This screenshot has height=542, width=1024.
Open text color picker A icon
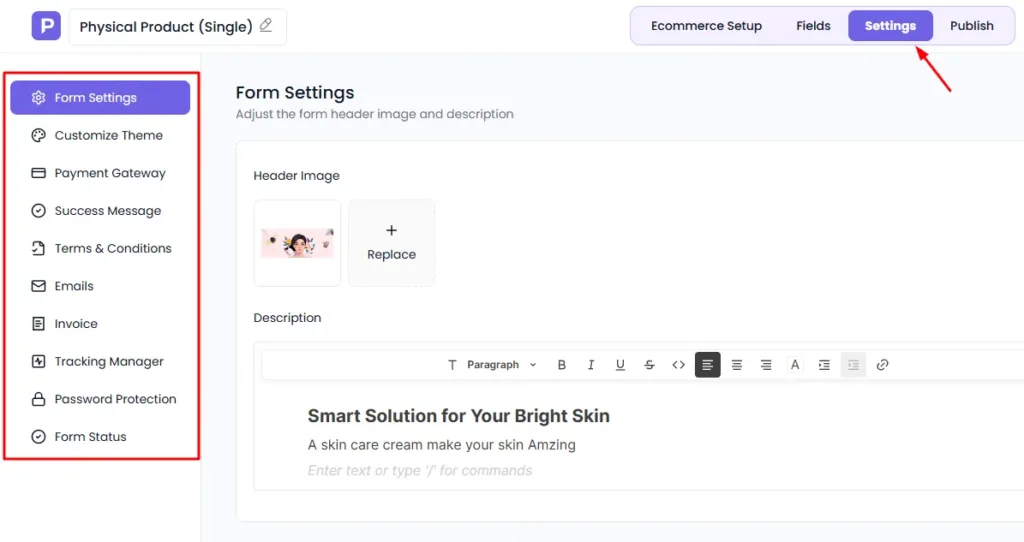click(x=795, y=365)
